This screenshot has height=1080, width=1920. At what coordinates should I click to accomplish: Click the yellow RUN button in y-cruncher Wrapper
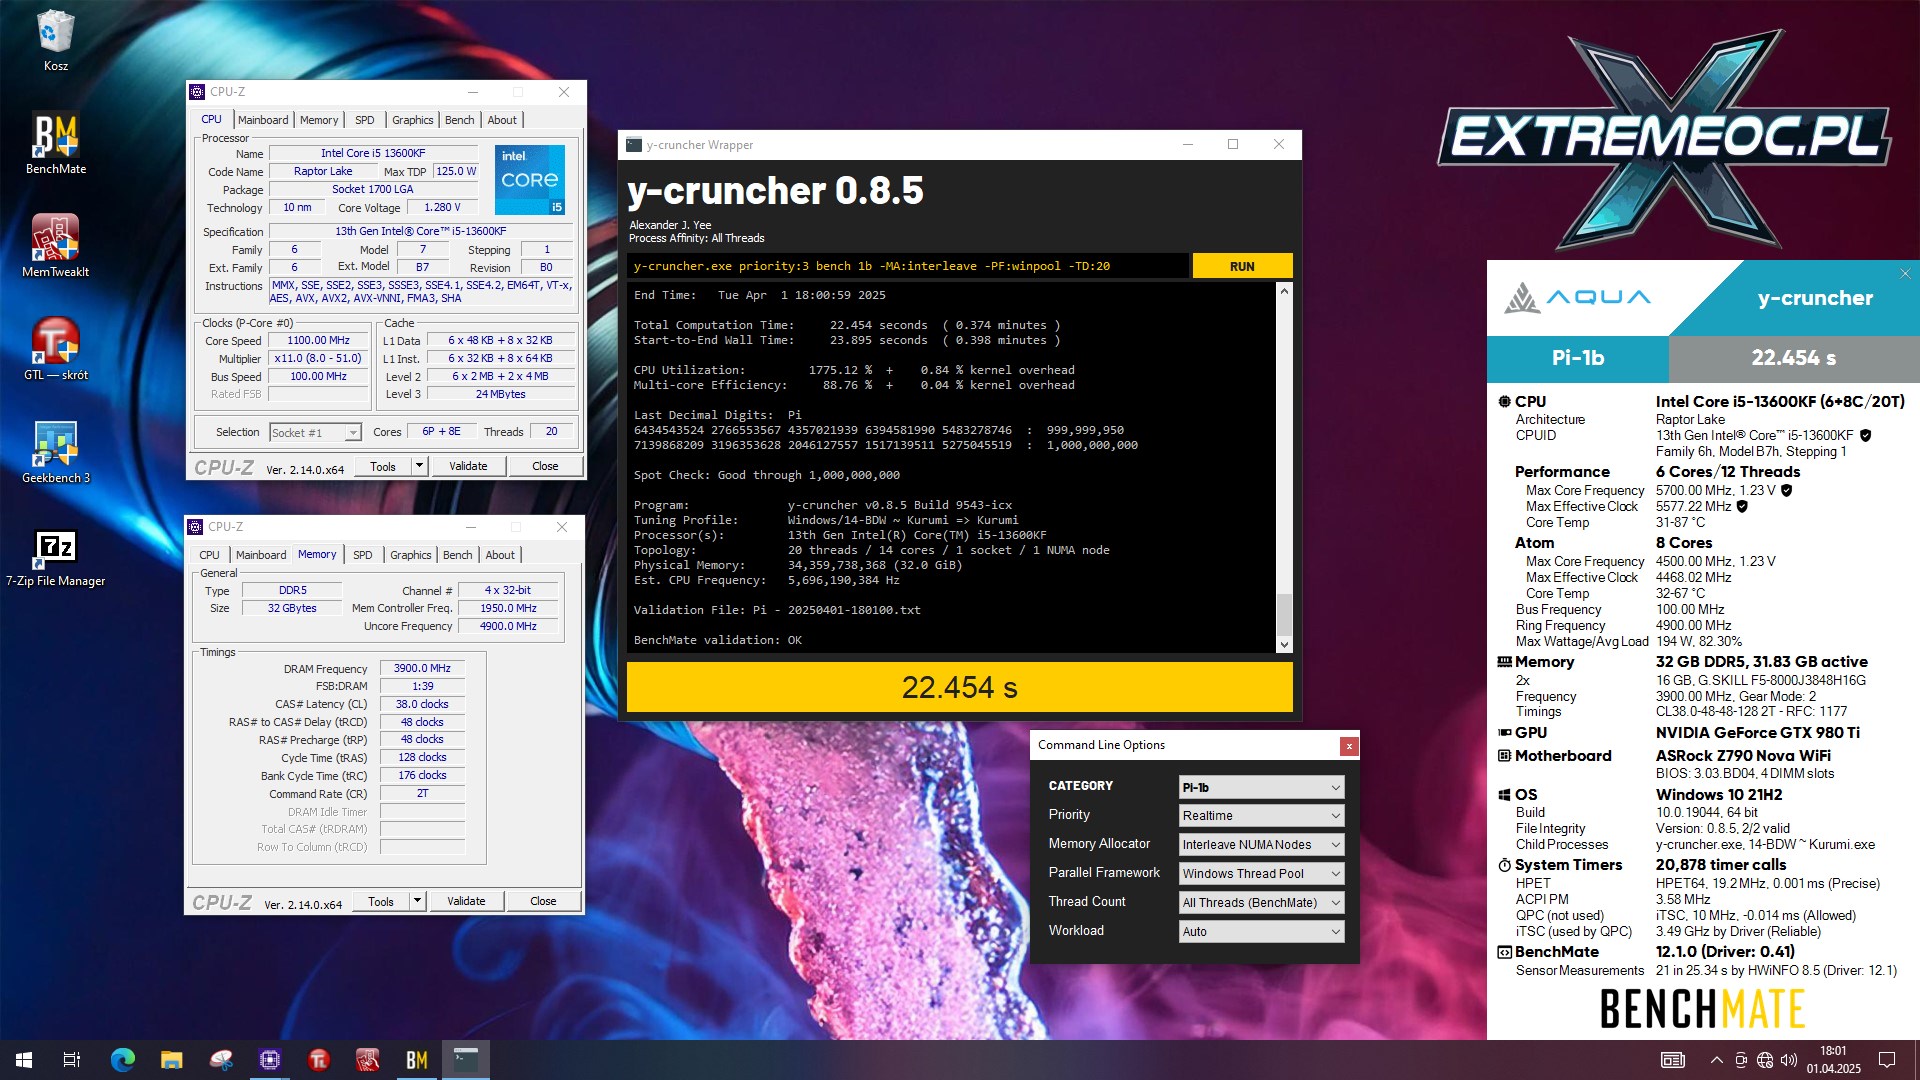(x=1242, y=266)
